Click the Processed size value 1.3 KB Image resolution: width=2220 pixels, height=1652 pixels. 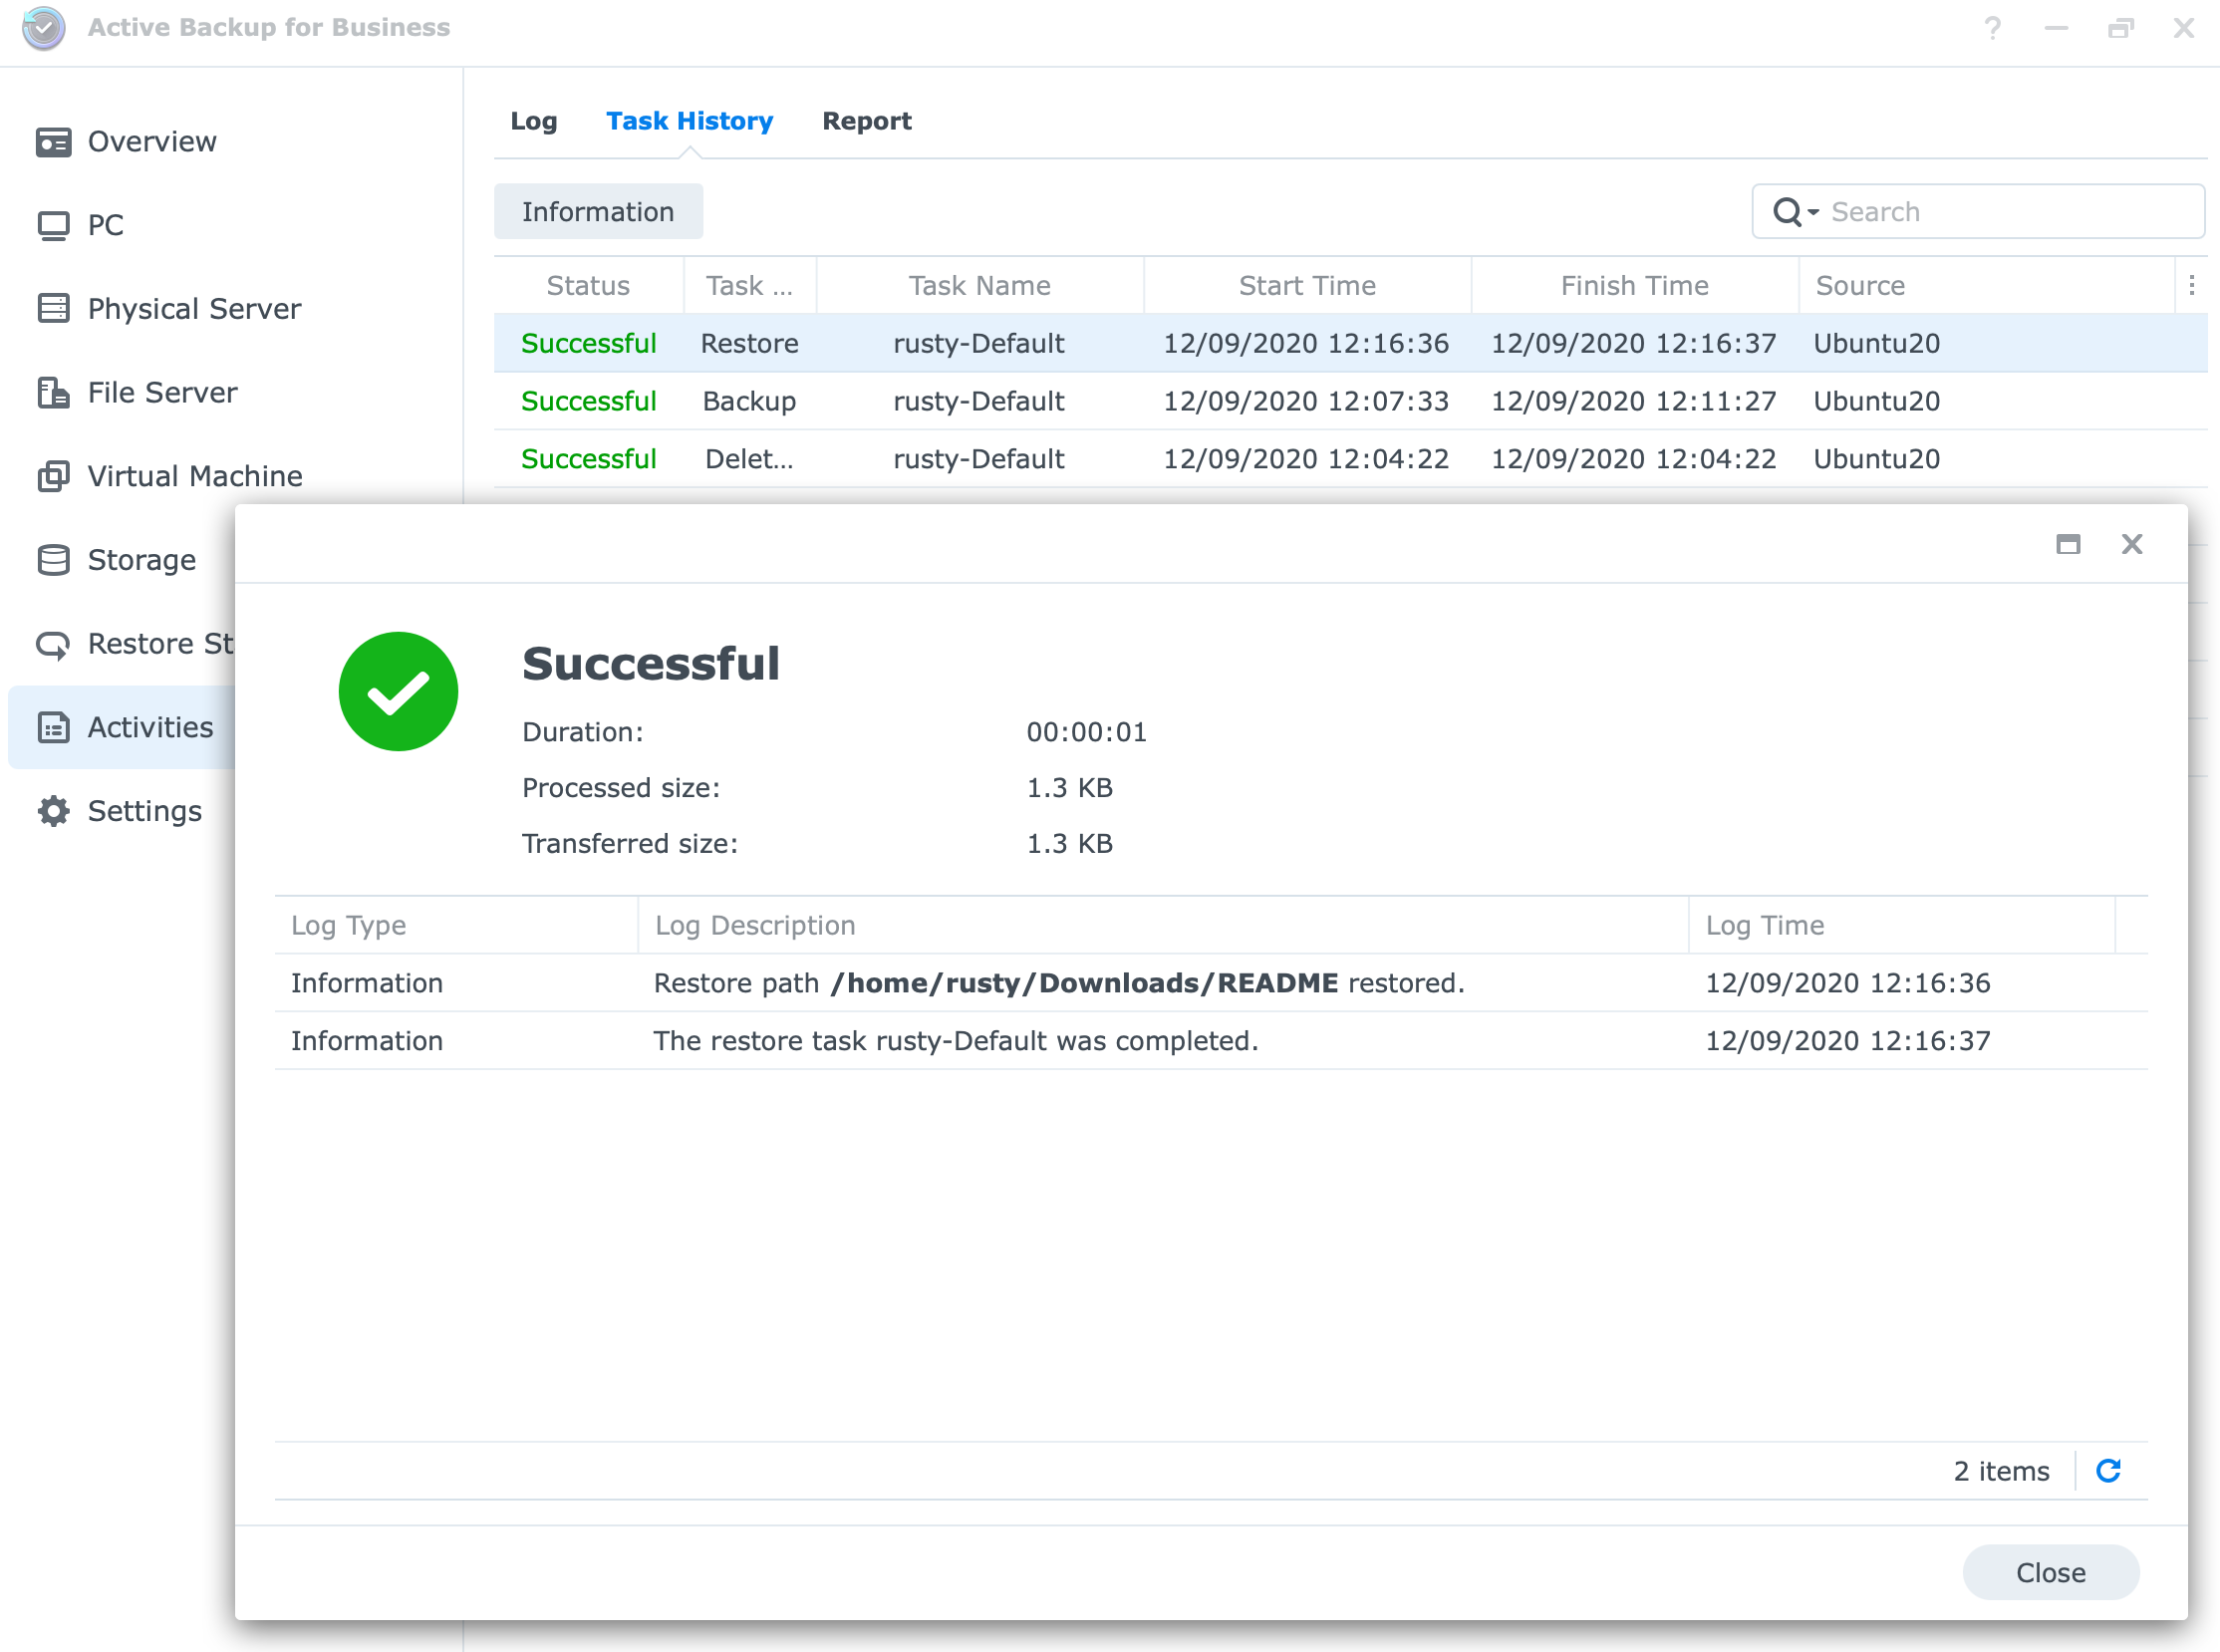tap(1069, 788)
